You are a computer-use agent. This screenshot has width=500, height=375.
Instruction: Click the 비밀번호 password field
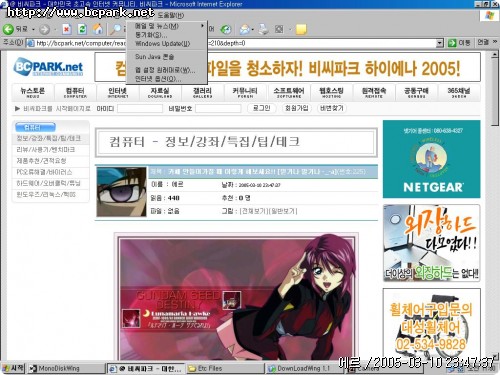click(218, 108)
